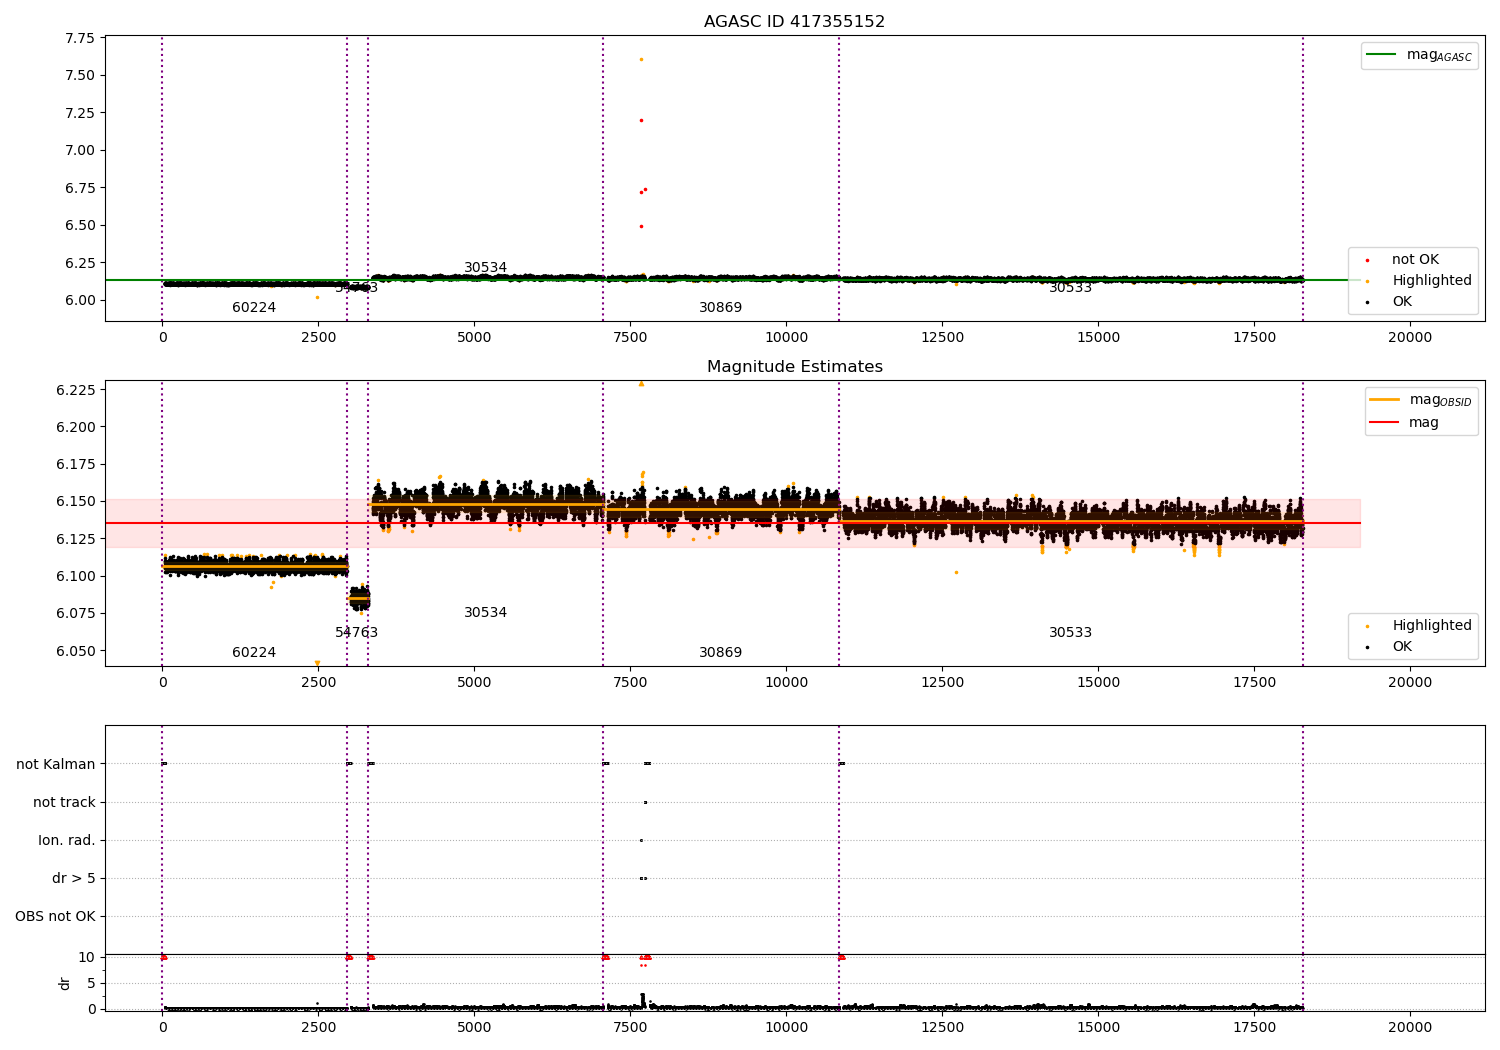The height and width of the screenshot is (1050, 1500).
Task: Click the 'Magnitude Estimates' plot title
Action: 794,367
